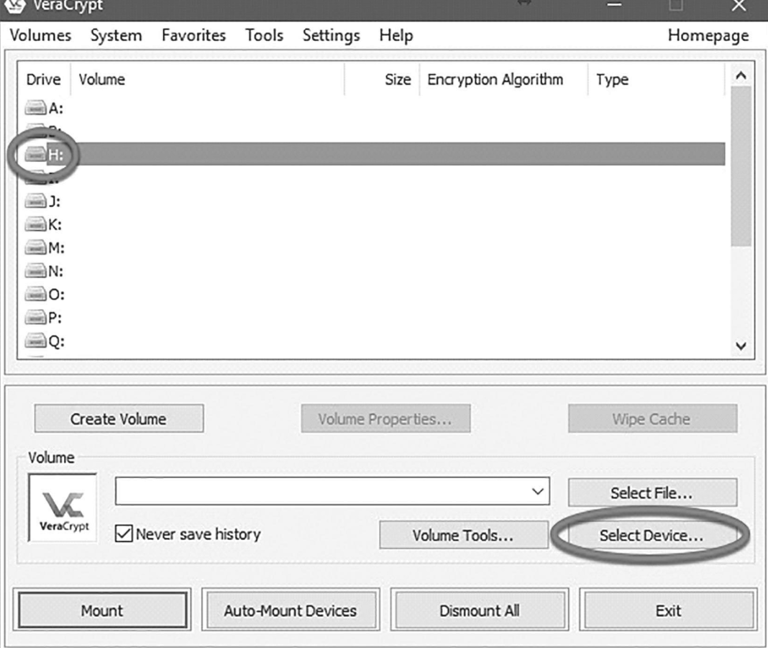Click scroll down arrow of drive list
This screenshot has width=768, height=648.
click(x=741, y=346)
